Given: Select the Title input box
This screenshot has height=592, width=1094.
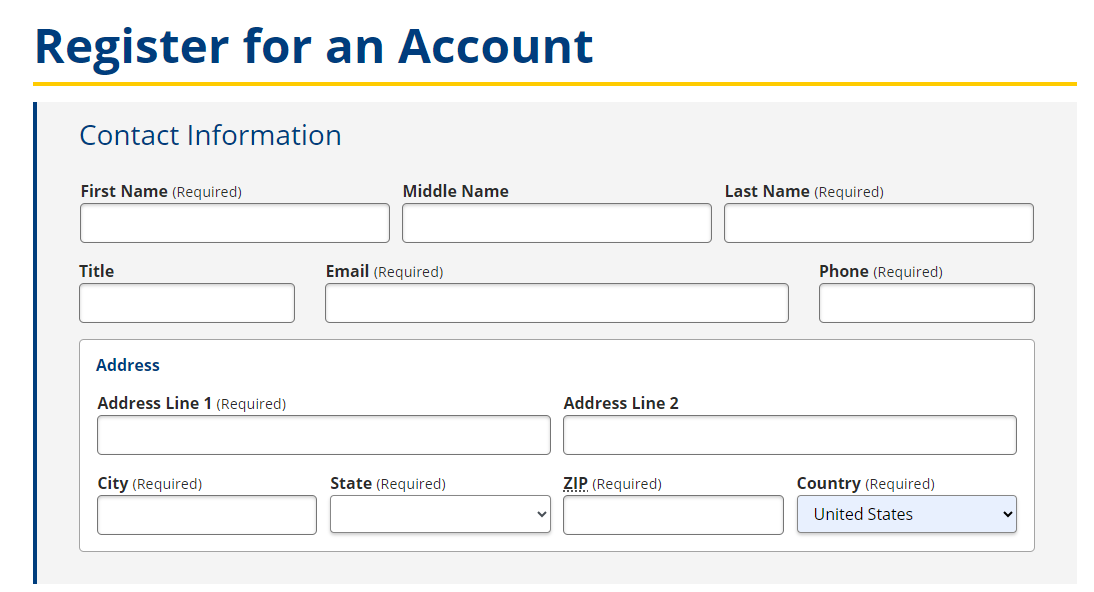Looking at the screenshot, I should pos(187,303).
